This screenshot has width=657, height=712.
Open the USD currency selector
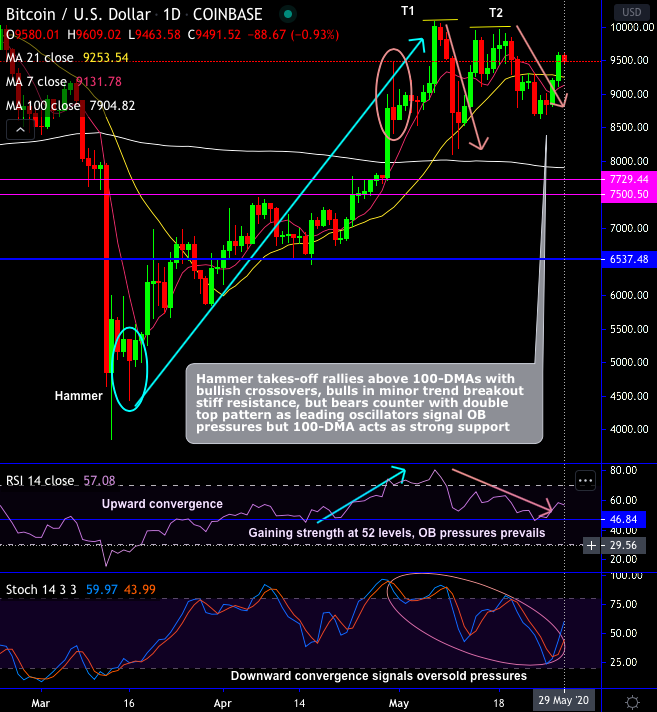tap(632, 12)
